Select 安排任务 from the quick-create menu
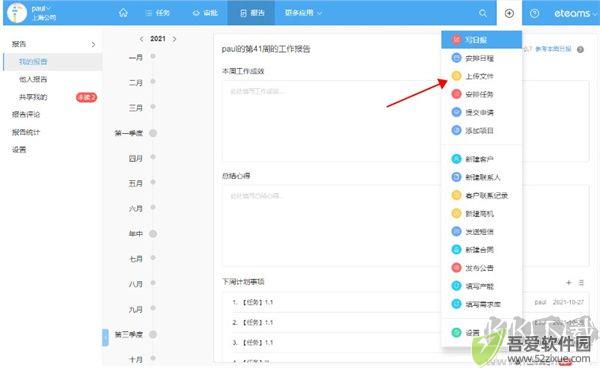Screen dimensions: 600x368 pos(481,94)
